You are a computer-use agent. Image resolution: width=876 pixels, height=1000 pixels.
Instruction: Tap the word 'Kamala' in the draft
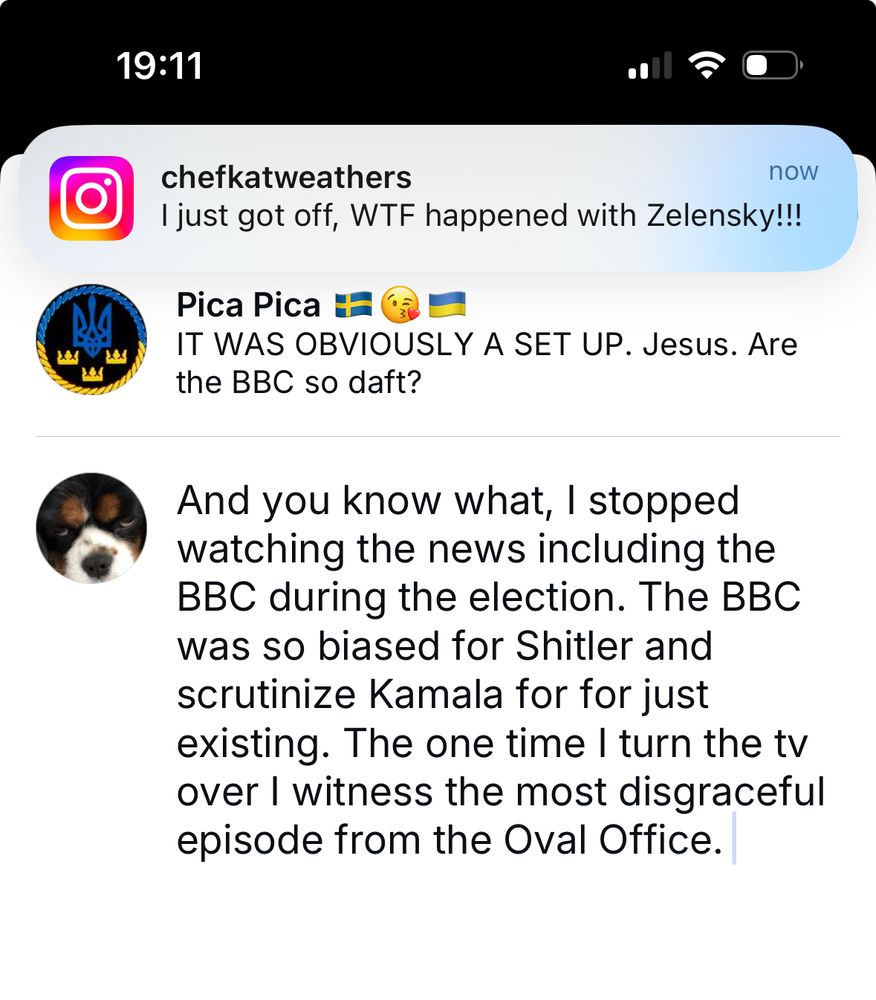pos(436,694)
